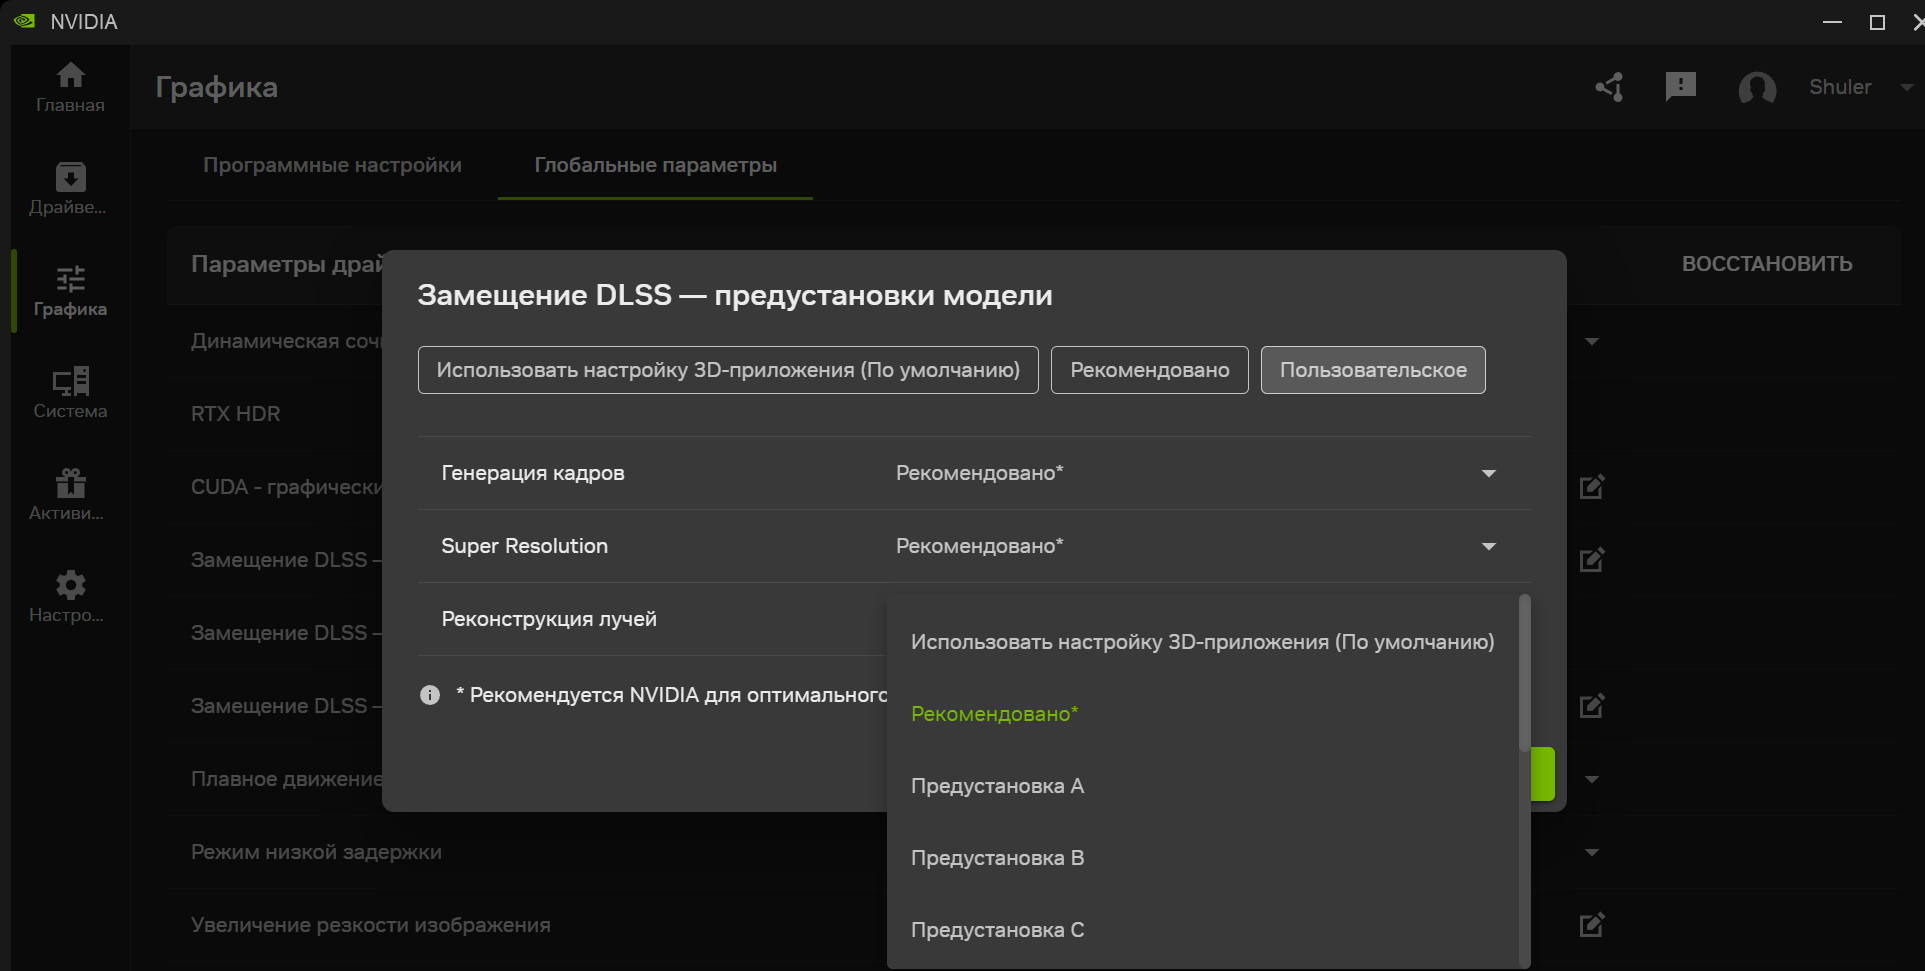Select Предустановка B option
The height and width of the screenshot is (971, 1925).
tap(1202, 858)
